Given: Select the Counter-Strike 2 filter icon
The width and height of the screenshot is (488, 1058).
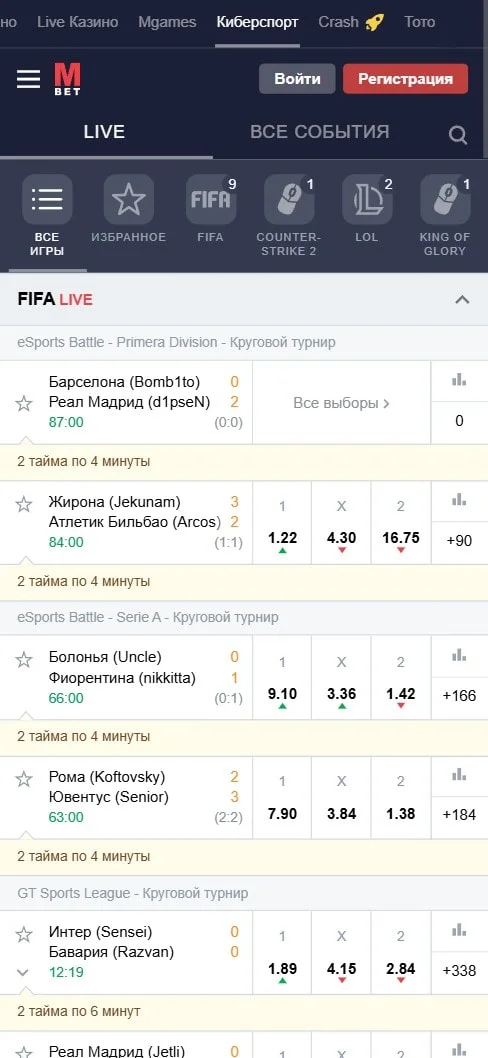Looking at the screenshot, I should (289, 200).
